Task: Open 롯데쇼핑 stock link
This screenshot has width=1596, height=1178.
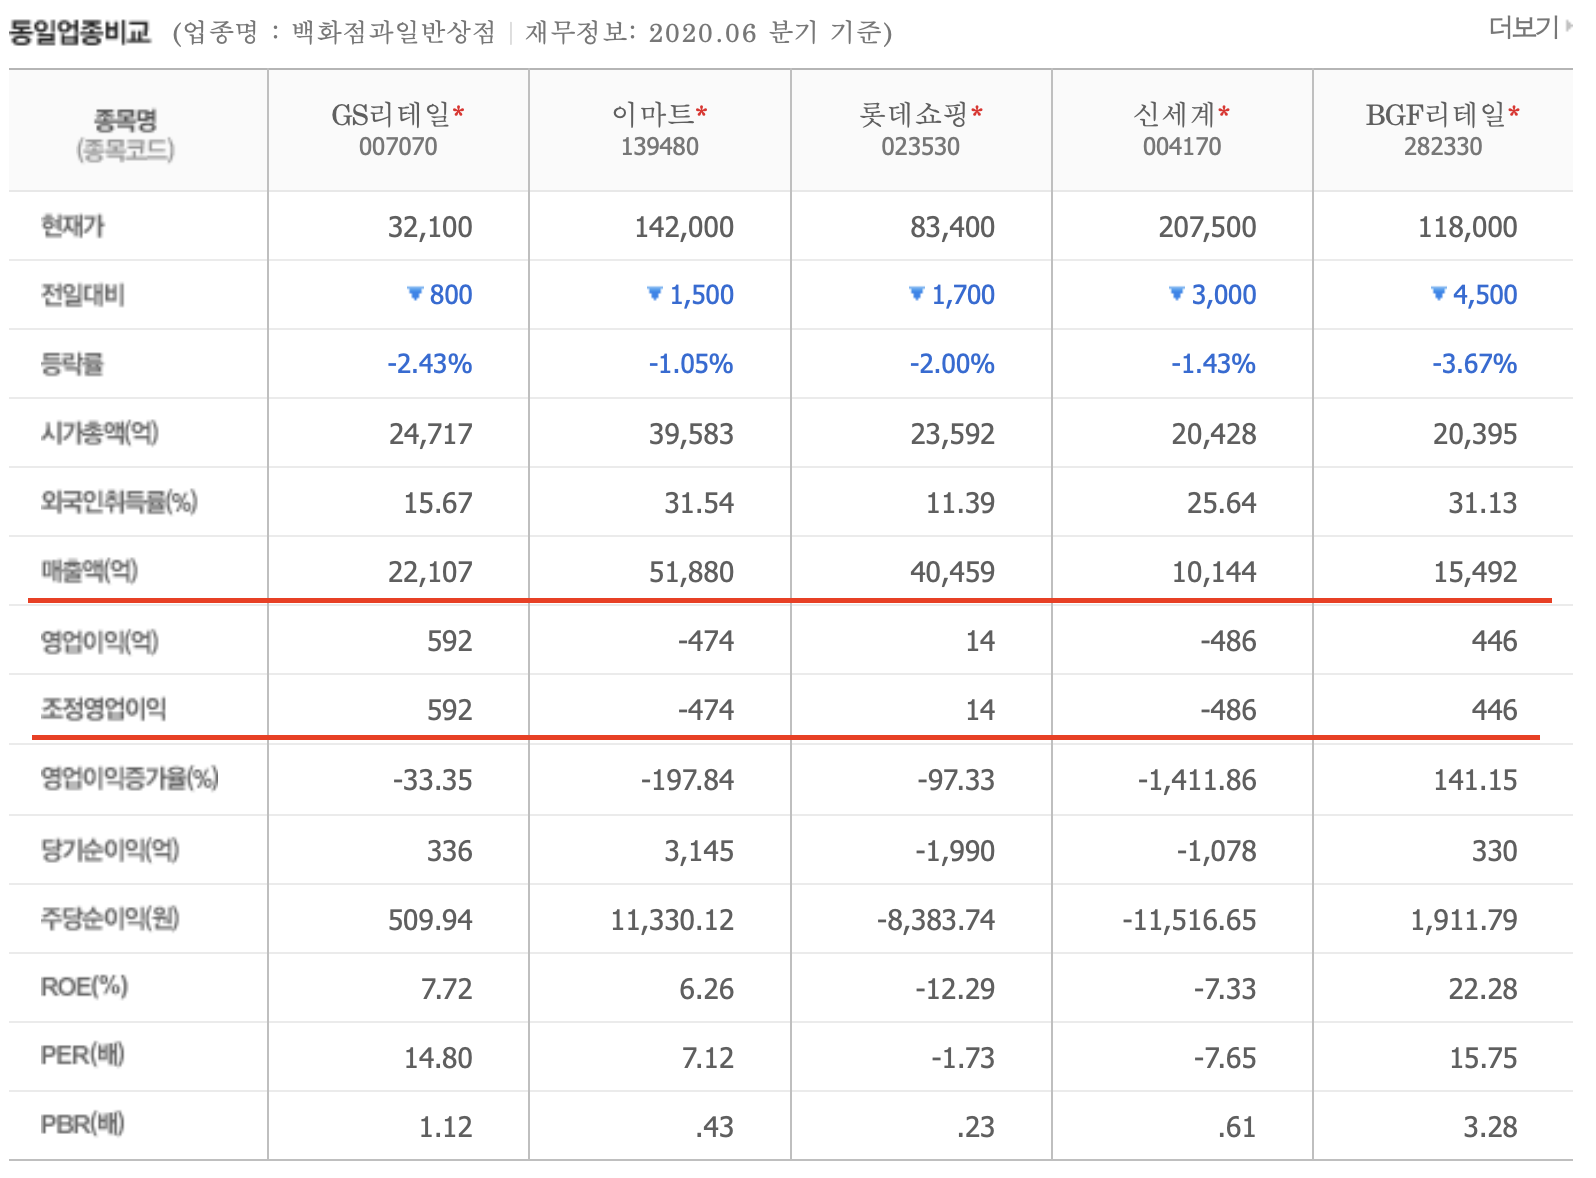Action: pyautogui.click(x=914, y=115)
